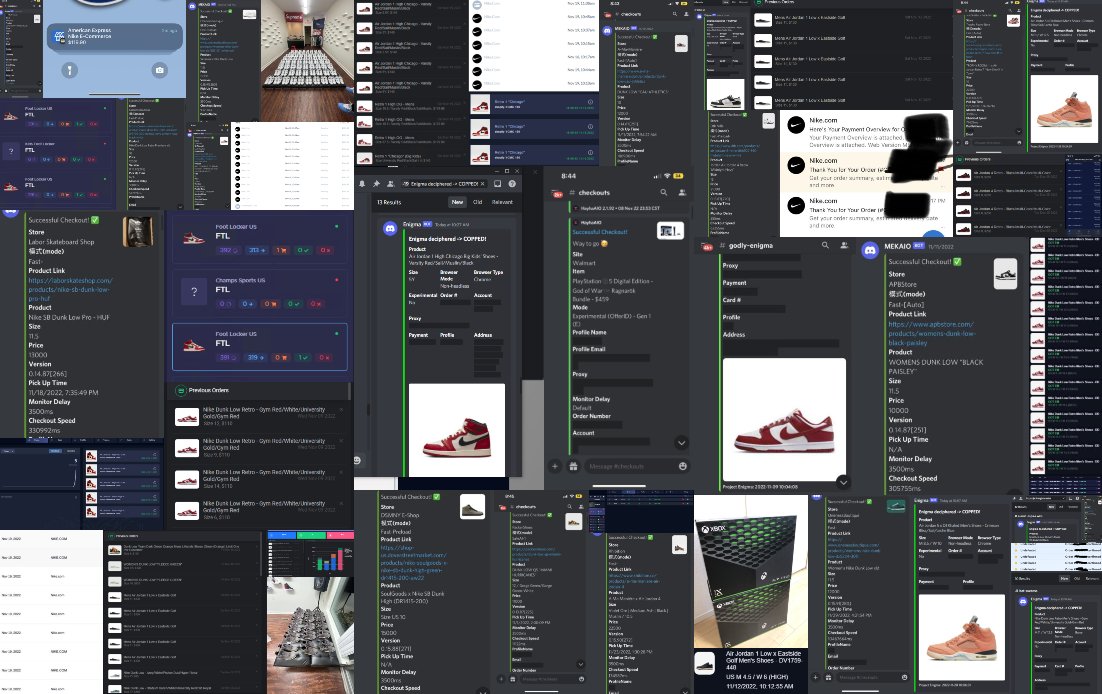Jump to latest messages in godly-enigma
Image resolution: width=1102 pixels, height=694 pixels.
pos(843,482)
